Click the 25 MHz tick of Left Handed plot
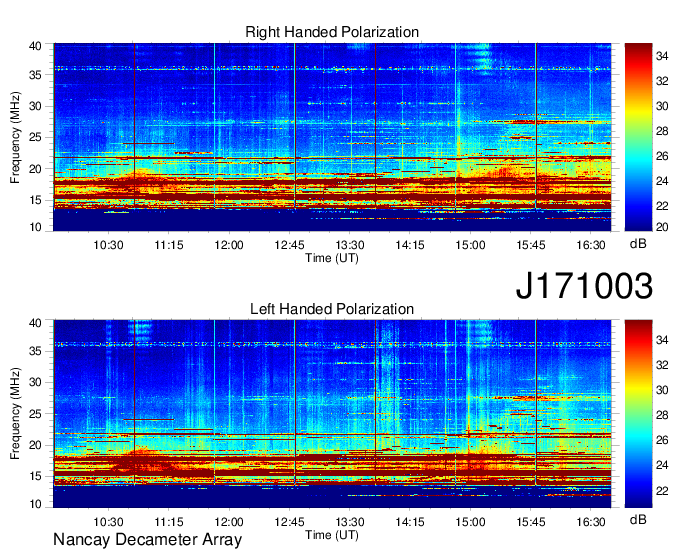The width and height of the screenshot is (680, 552). click(x=35, y=414)
